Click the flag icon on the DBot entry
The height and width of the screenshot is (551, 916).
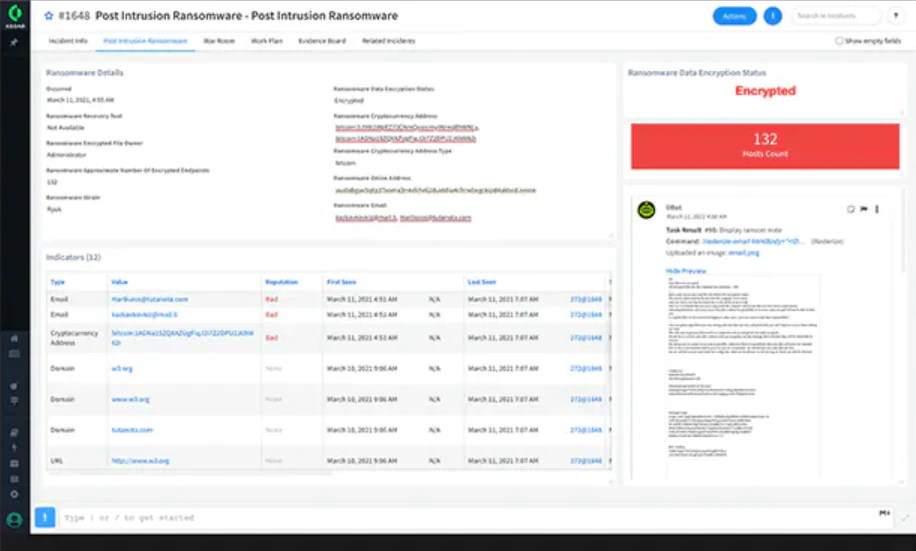pos(863,209)
